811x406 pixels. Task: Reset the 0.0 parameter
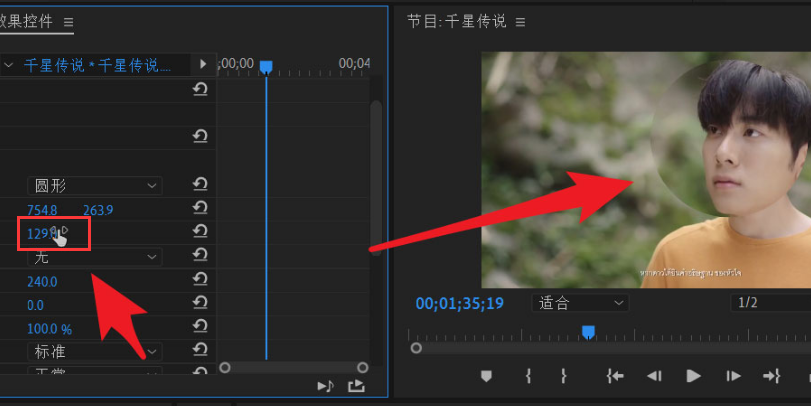[200, 302]
